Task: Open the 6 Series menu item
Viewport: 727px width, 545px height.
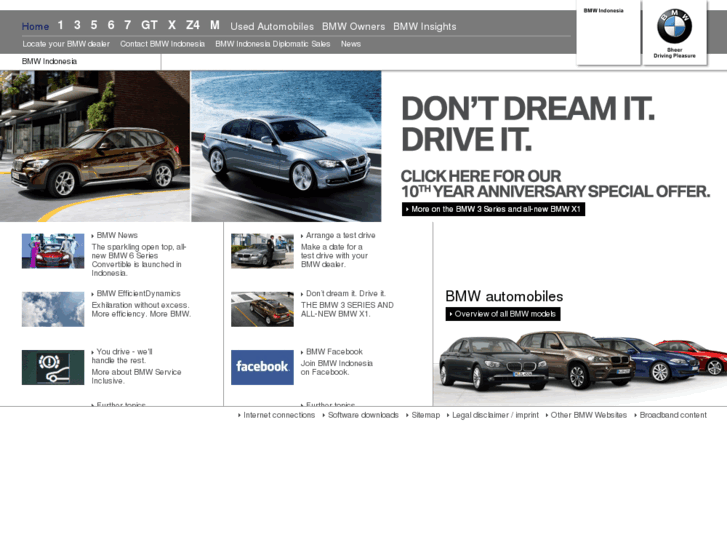Action: click(111, 25)
